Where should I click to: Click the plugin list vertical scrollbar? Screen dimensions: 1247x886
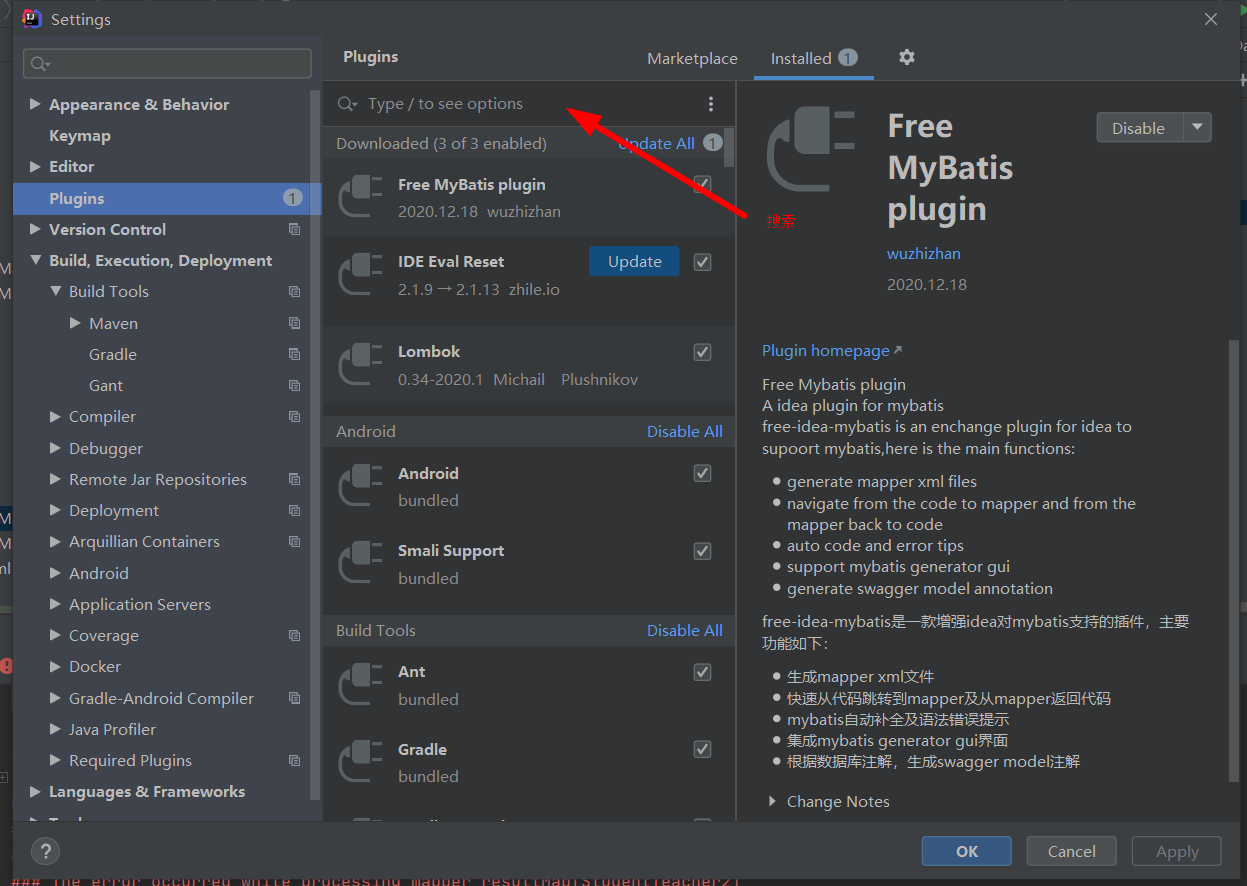(x=729, y=148)
